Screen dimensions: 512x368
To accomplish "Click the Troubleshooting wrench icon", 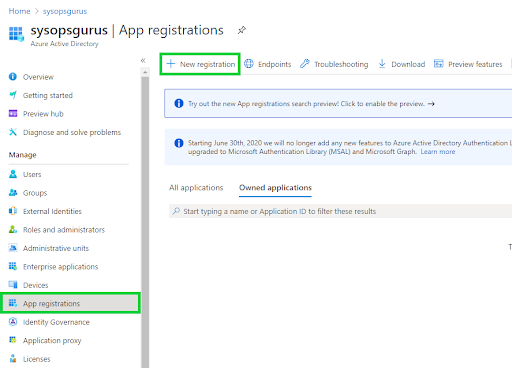I will pyautogui.click(x=305, y=63).
